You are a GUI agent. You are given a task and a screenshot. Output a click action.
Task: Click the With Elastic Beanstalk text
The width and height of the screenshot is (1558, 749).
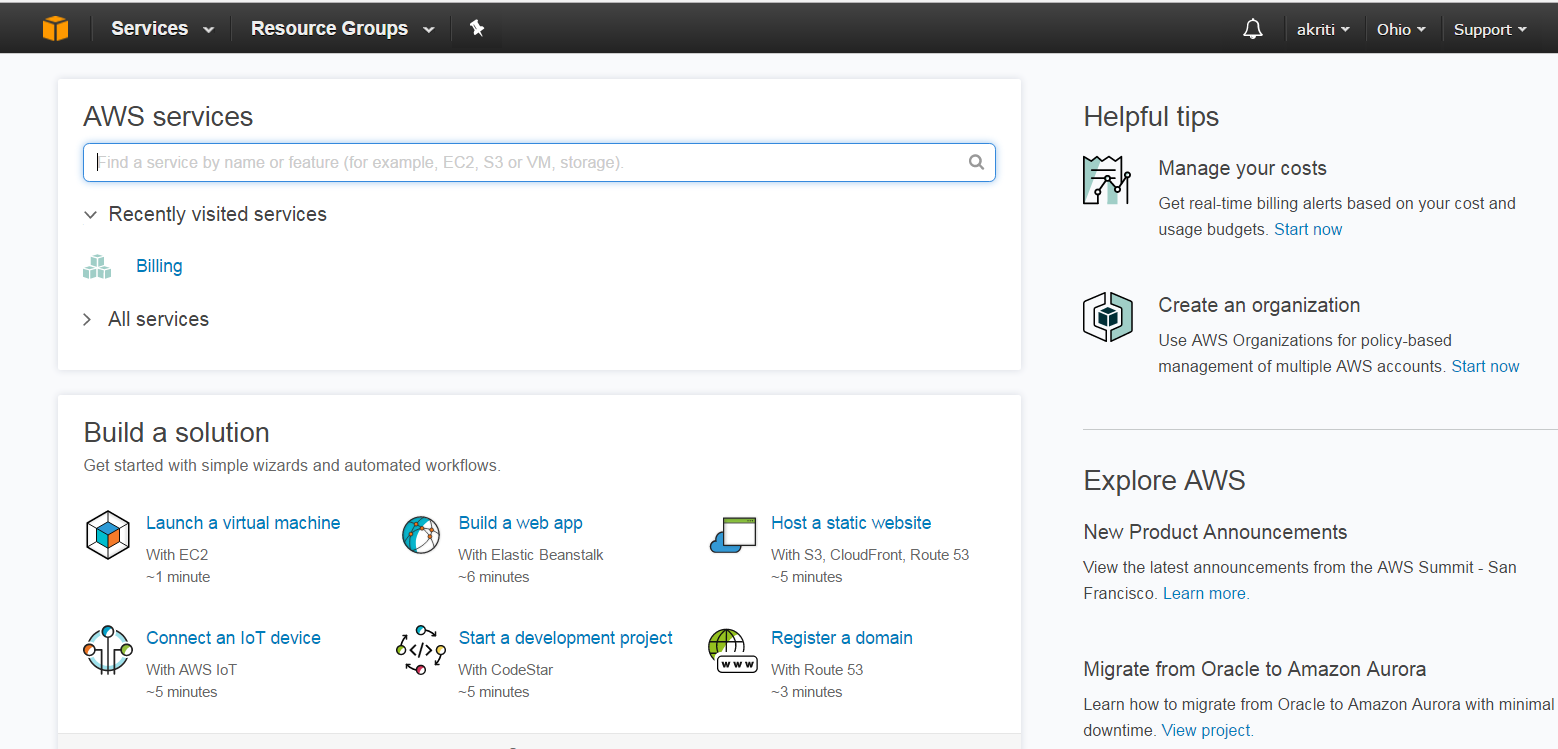(x=531, y=554)
